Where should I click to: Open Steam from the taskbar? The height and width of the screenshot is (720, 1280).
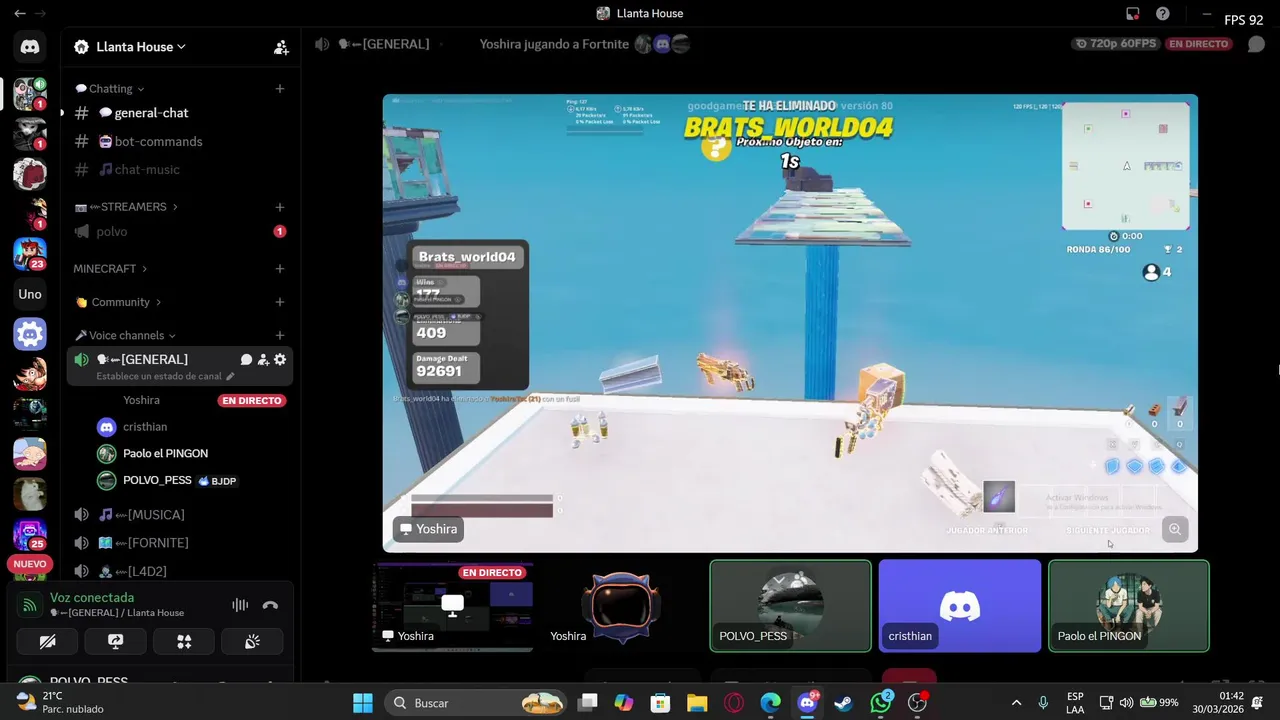[844, 703]
